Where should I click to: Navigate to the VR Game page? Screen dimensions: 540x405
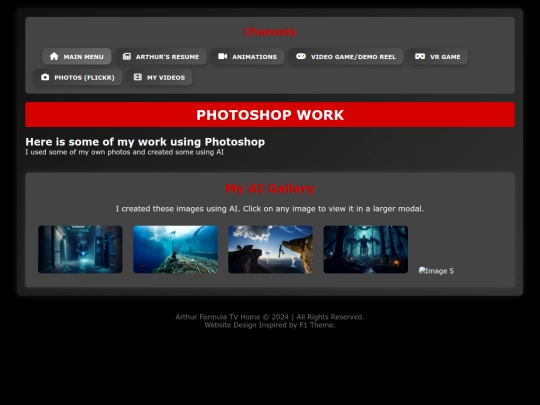tap(437, 56)
